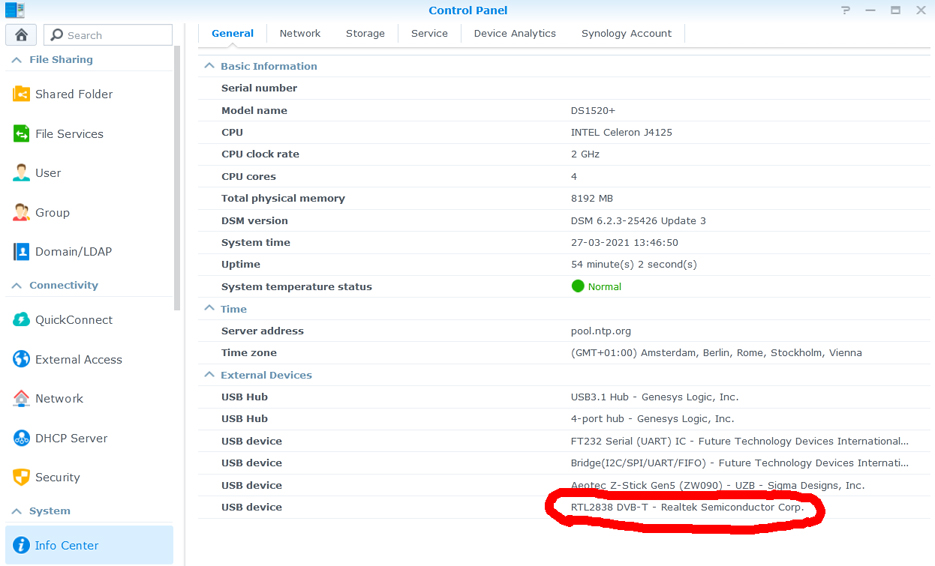Maximize the Control Panel window

[x=896, y=10]
